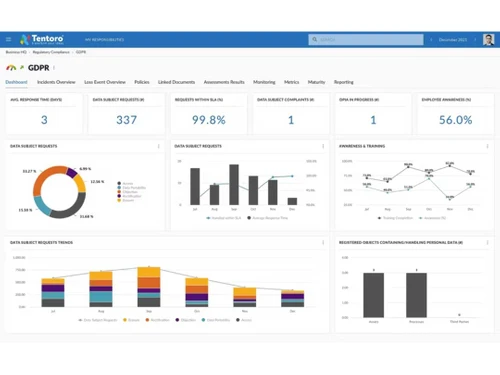Open the Policies tab
Viewport: 500px width, 375px height.
(142, 82)
